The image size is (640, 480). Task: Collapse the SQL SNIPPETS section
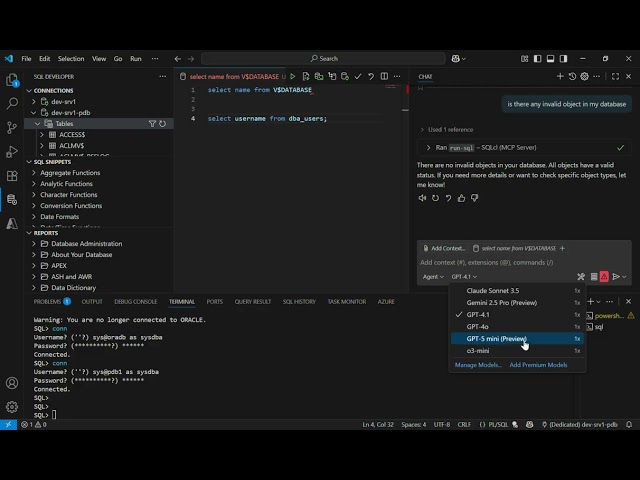[x=29, y=162]
